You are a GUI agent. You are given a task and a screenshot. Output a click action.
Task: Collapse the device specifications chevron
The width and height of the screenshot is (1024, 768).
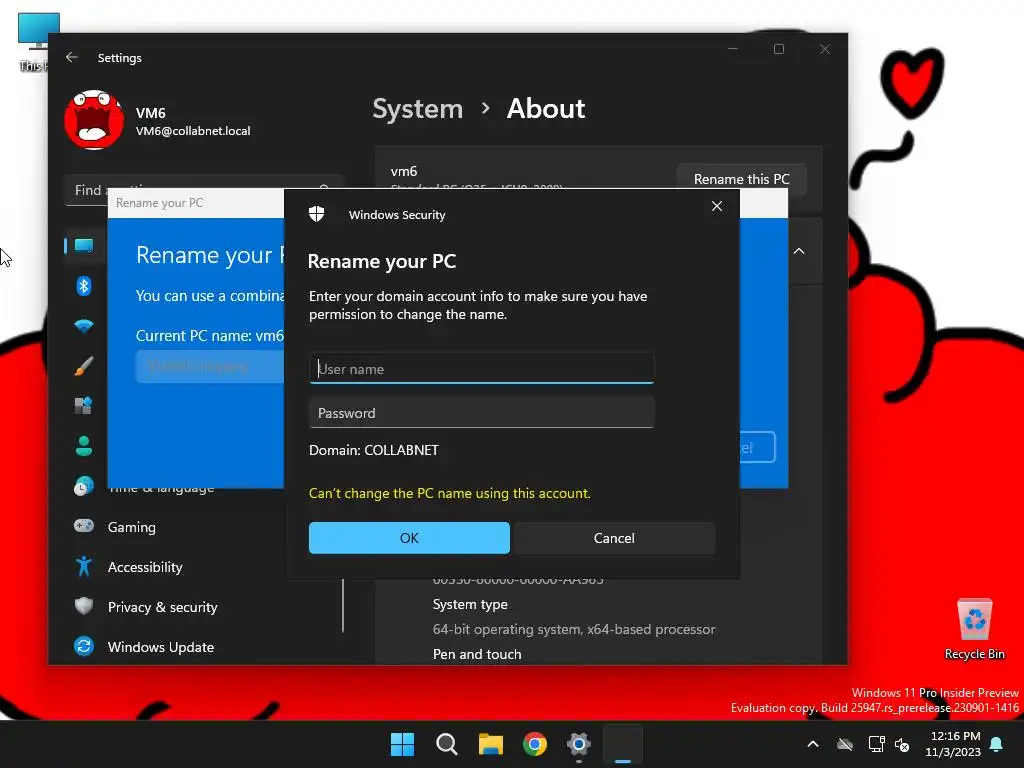click(799, 251)
